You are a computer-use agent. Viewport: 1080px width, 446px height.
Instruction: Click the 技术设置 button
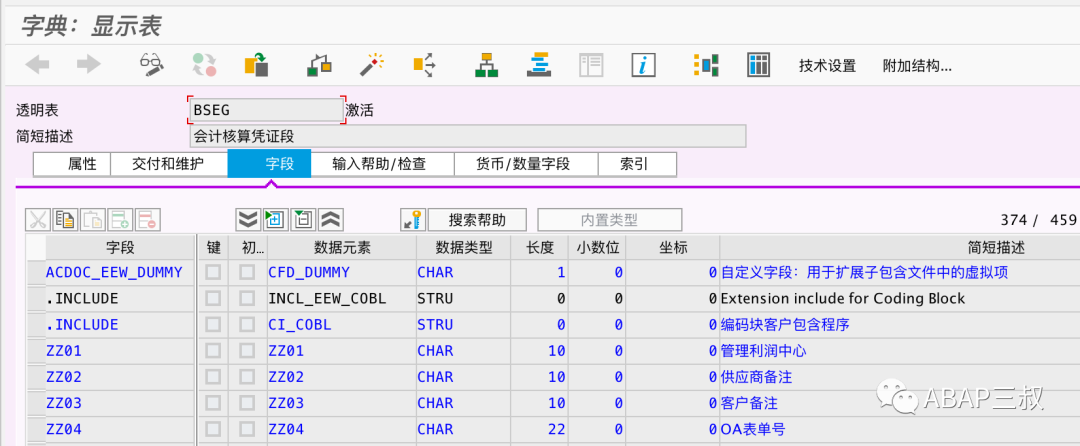(827, 66)
